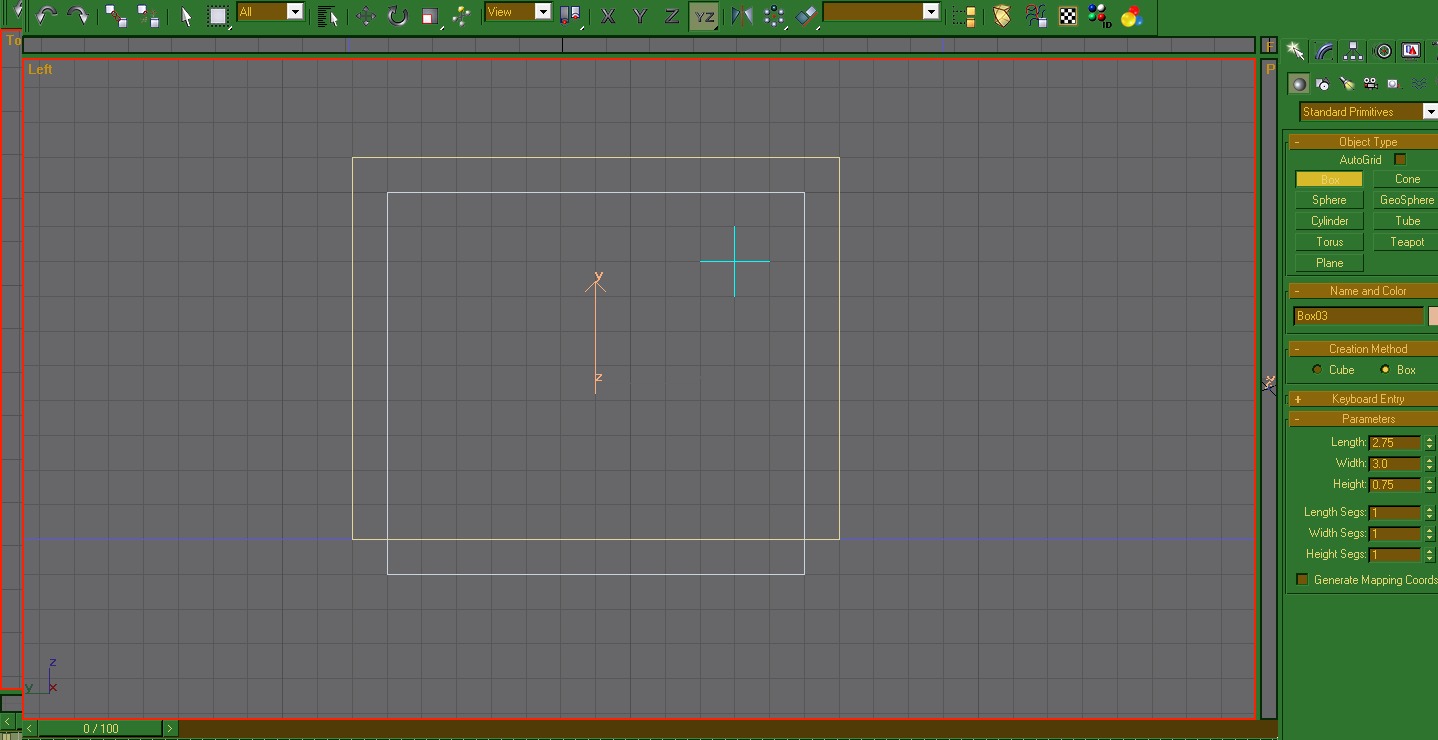Open the Standard Primitives dropdown
The image size is (1438, 740).
[x=1430, y=112]
